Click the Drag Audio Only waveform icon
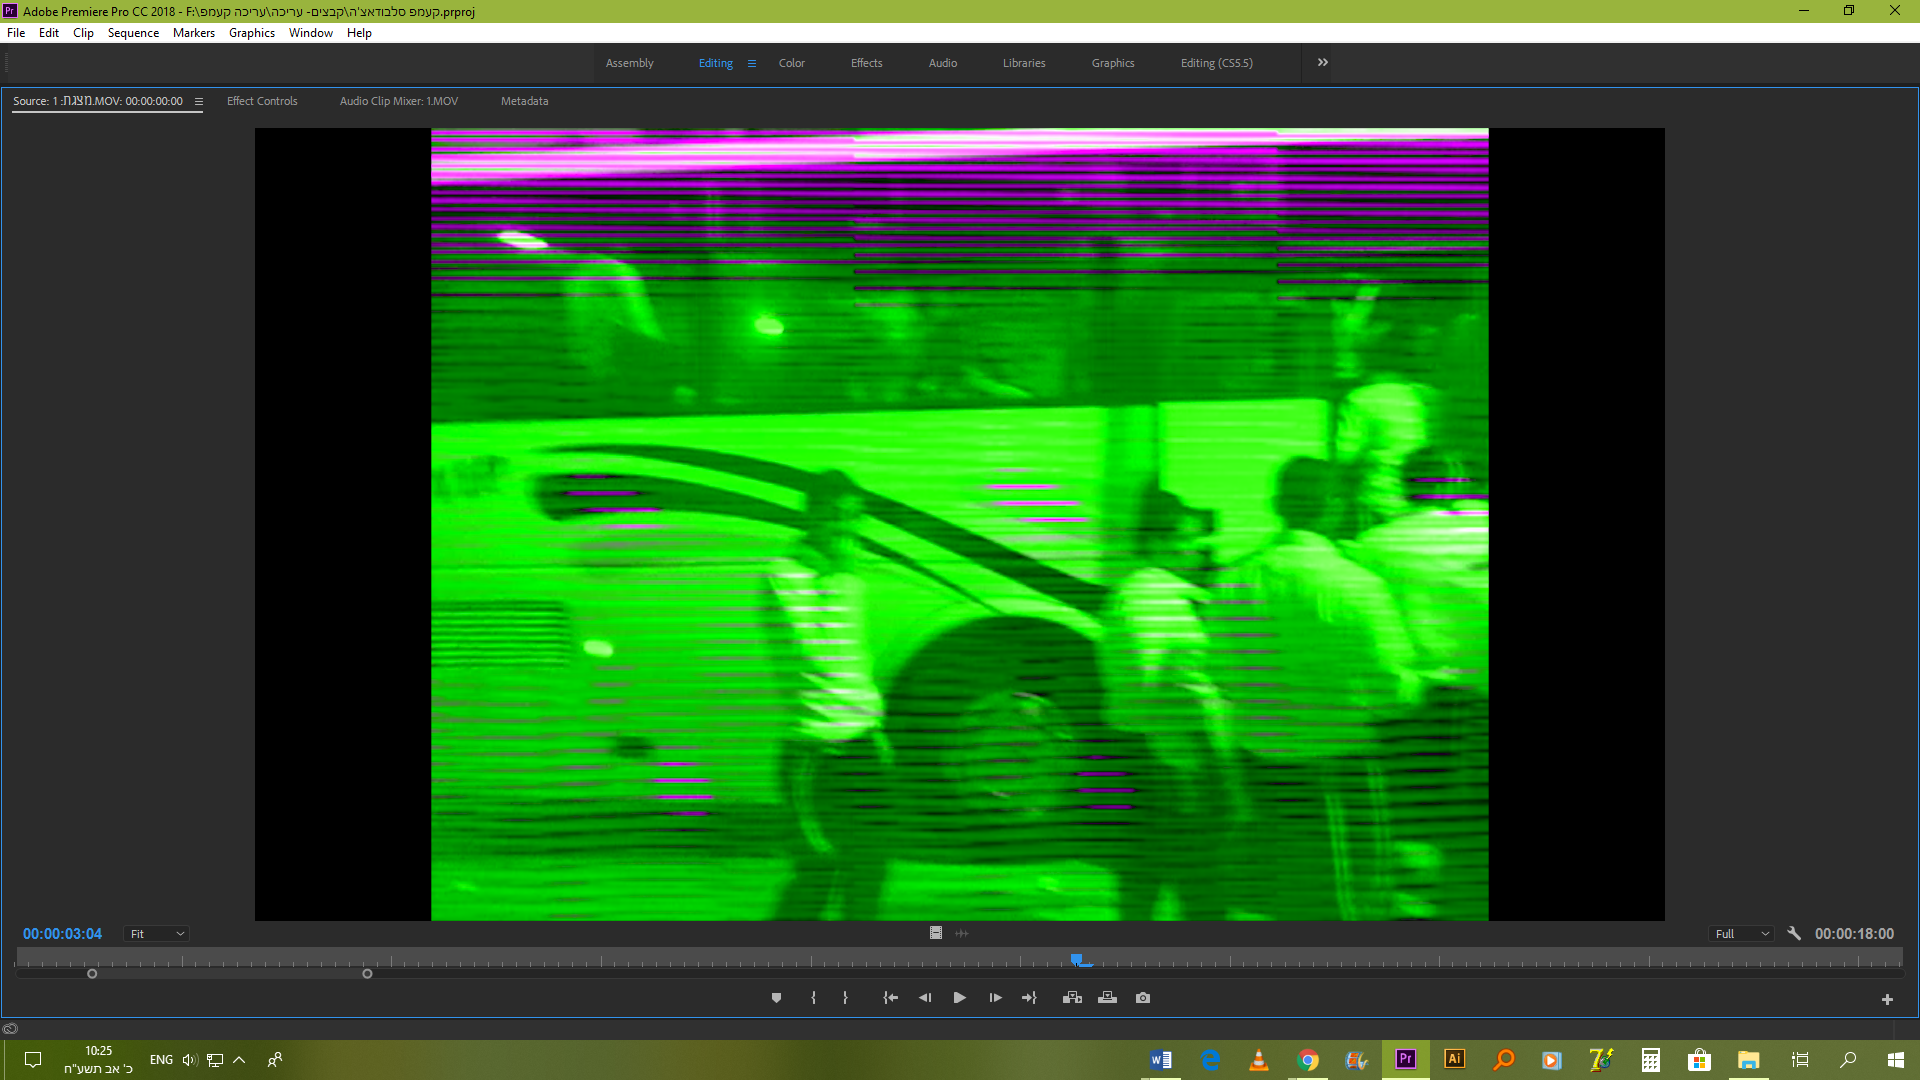 (x=962, y=933)
